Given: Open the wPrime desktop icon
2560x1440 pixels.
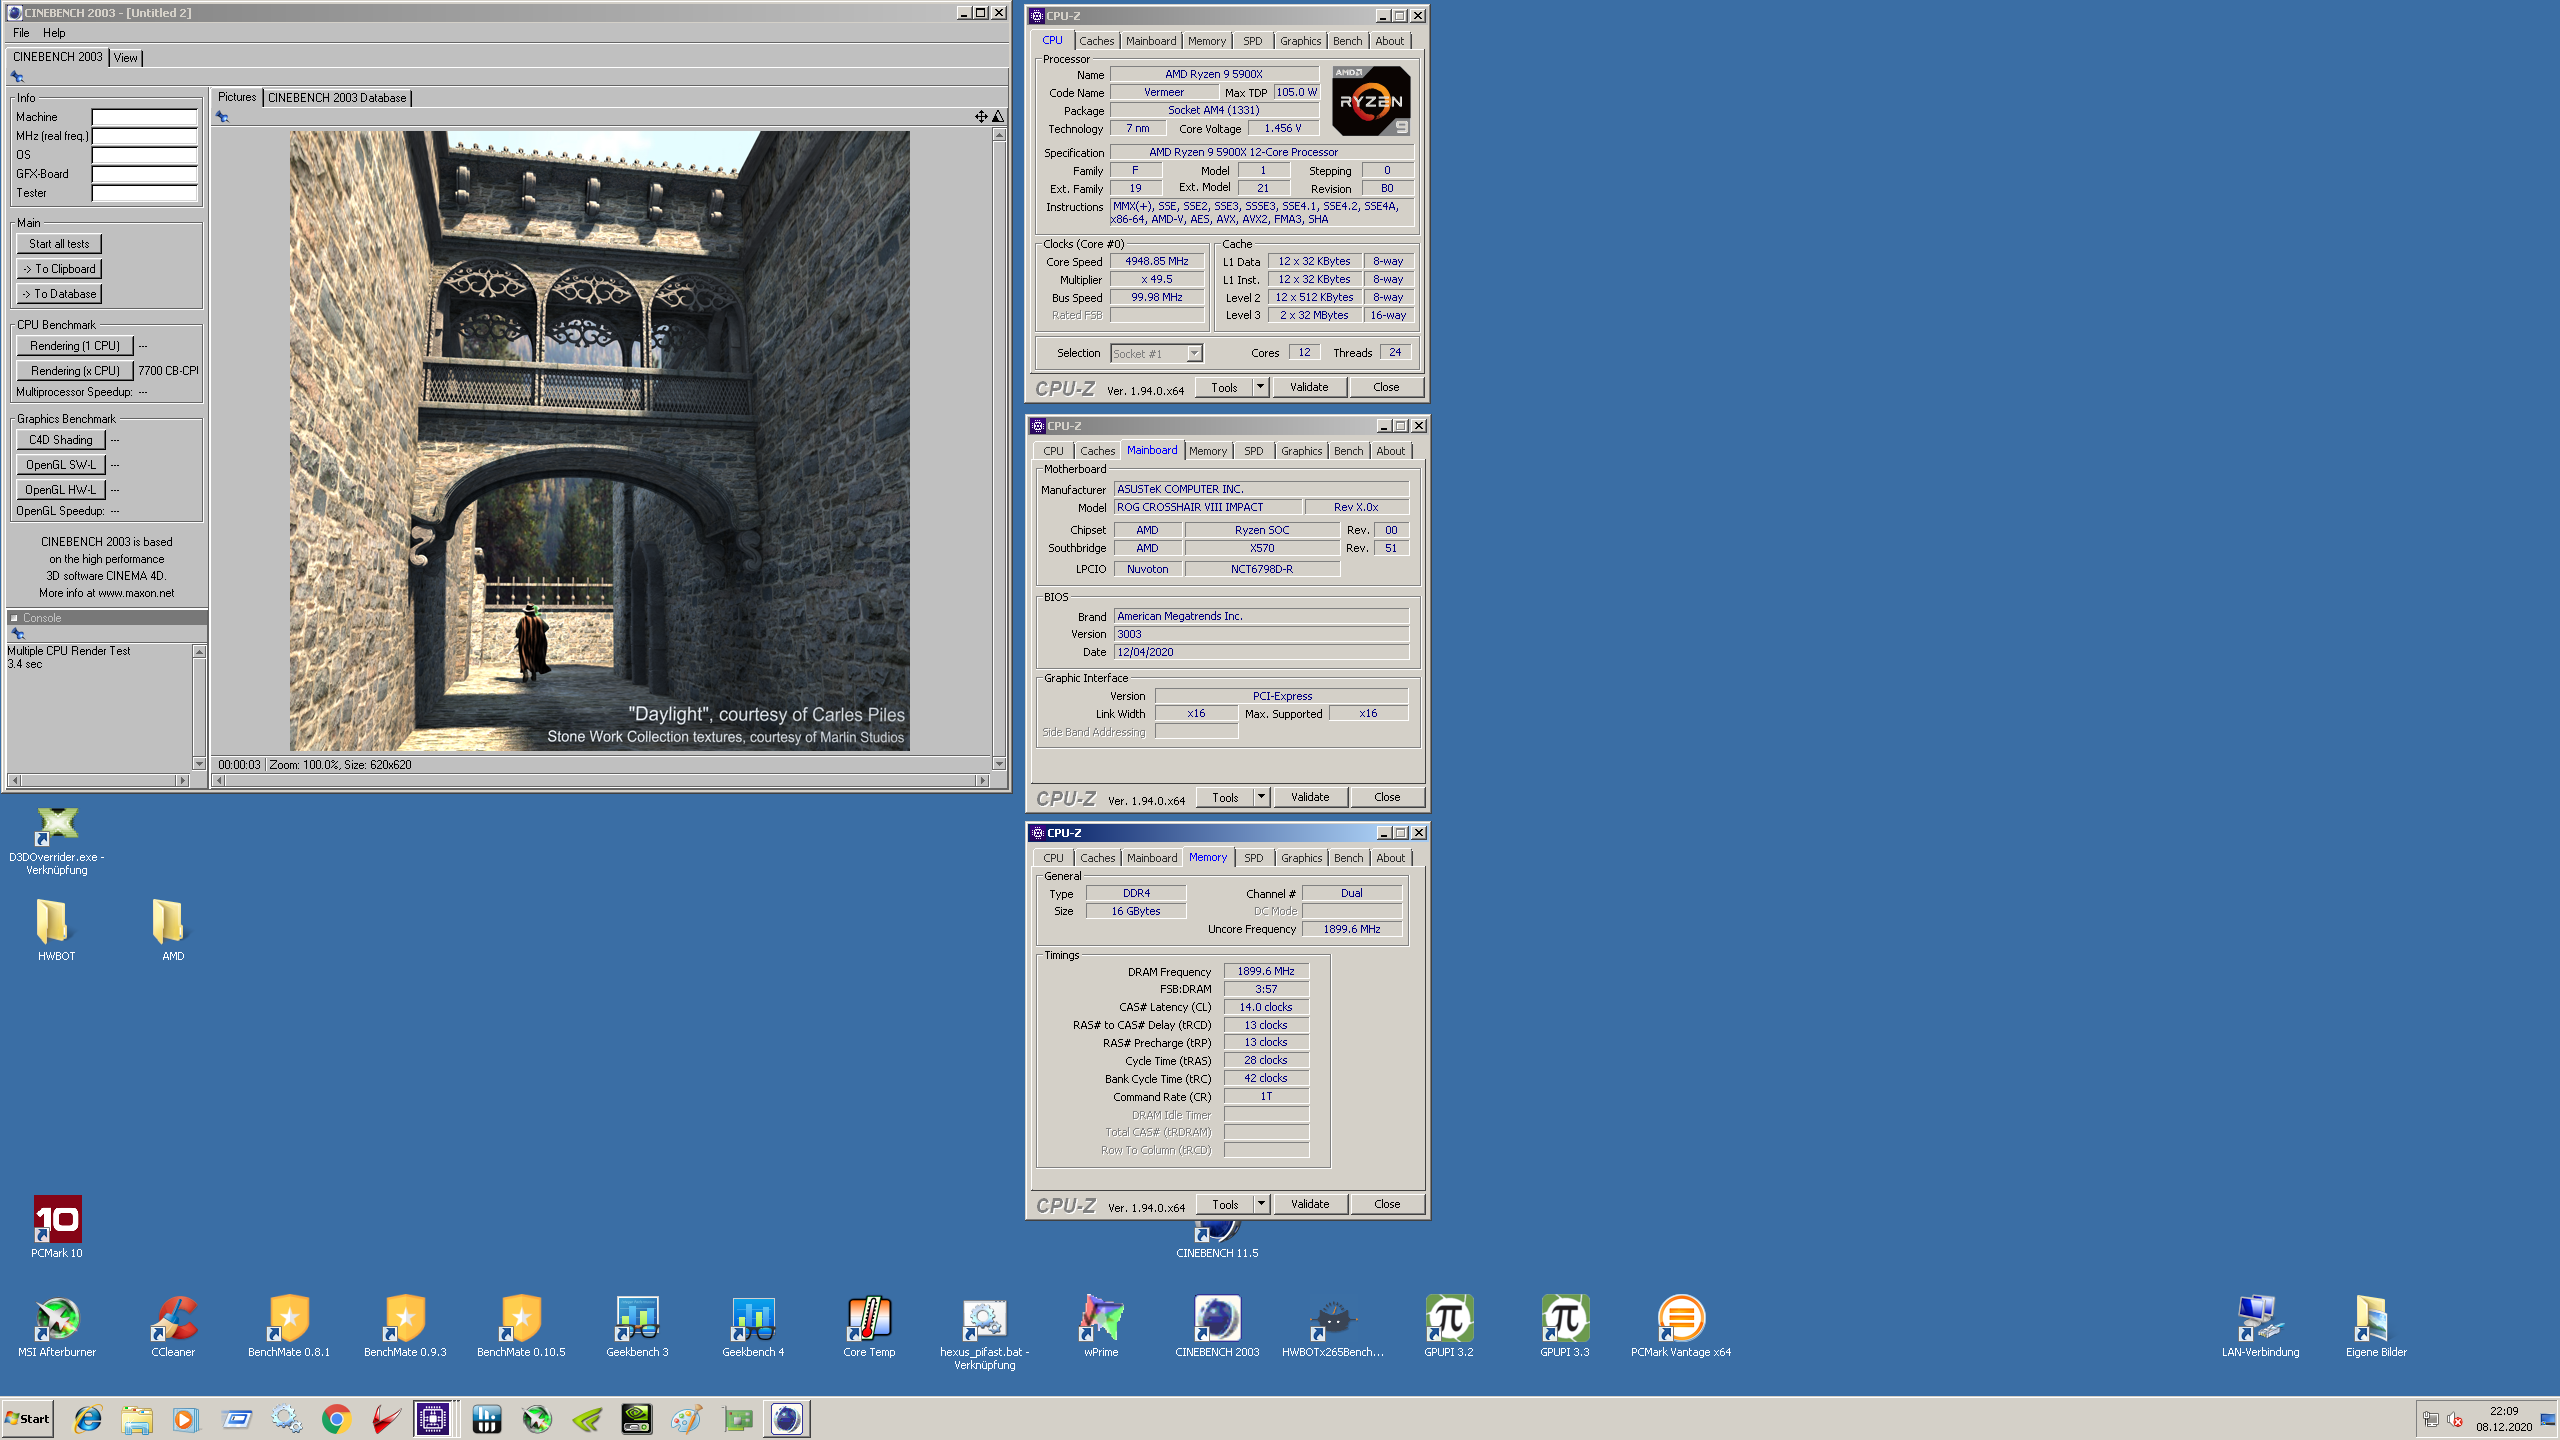Looking at the screenshot, I should (x=1101, y=1326).
